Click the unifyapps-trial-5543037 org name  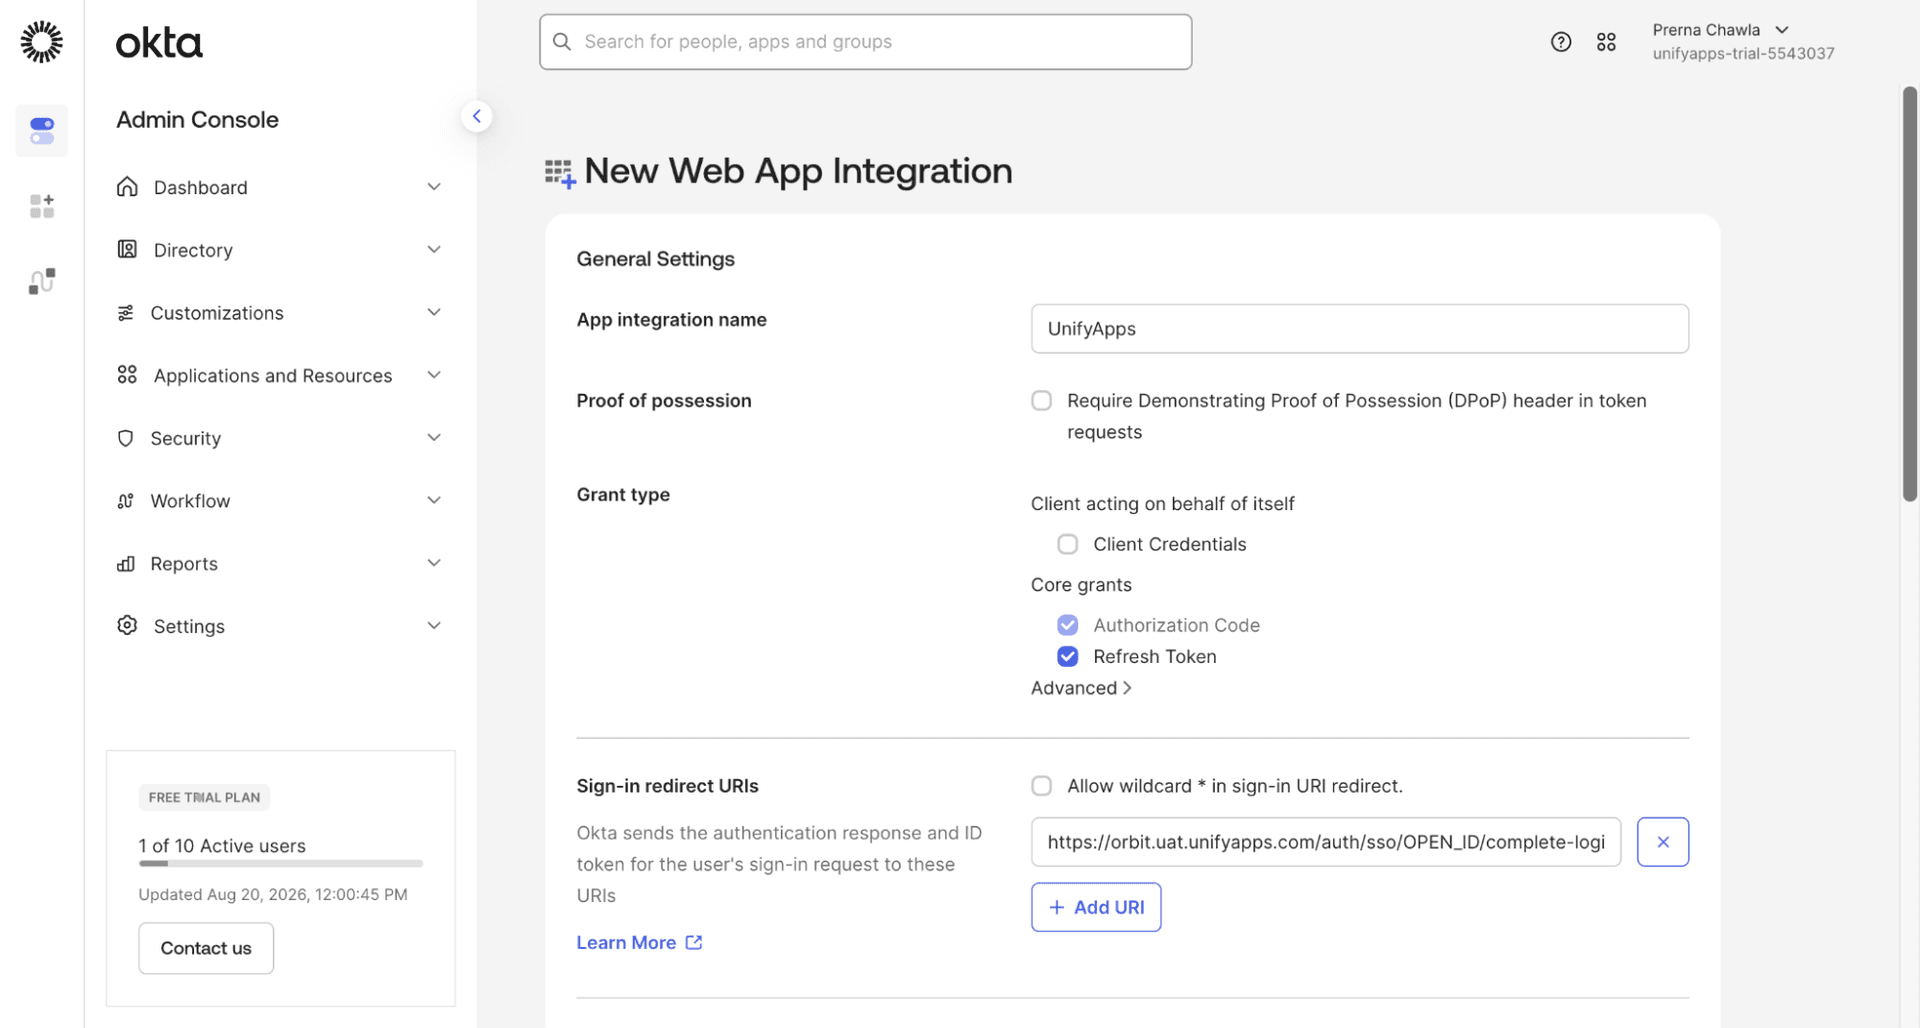coord(1743,54)
